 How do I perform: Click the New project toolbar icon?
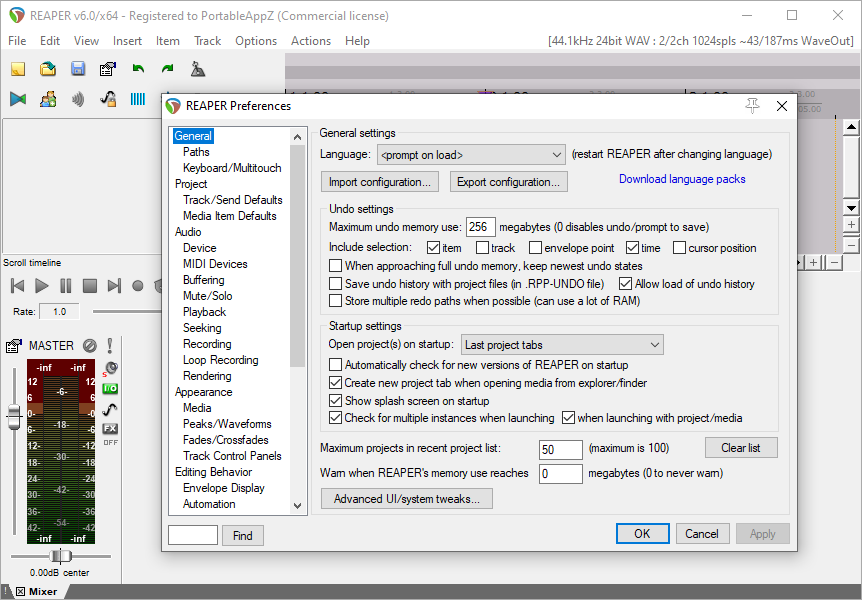18,69
